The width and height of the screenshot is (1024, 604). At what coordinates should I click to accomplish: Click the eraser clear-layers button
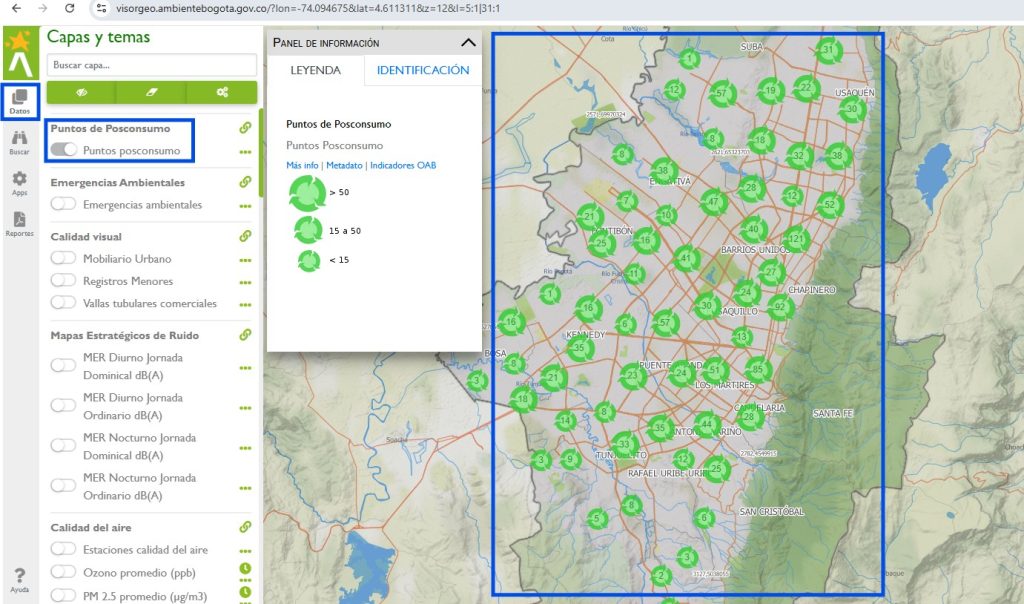(152, 92)
